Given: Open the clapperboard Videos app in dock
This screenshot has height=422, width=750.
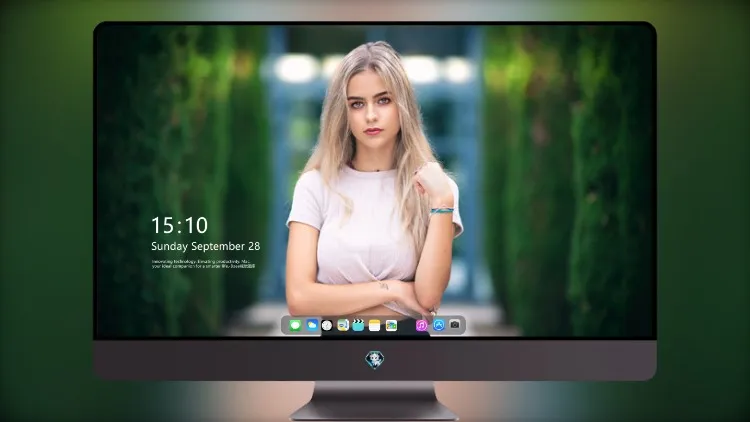Looking at the screenshot, I should [x=358, y=326].
